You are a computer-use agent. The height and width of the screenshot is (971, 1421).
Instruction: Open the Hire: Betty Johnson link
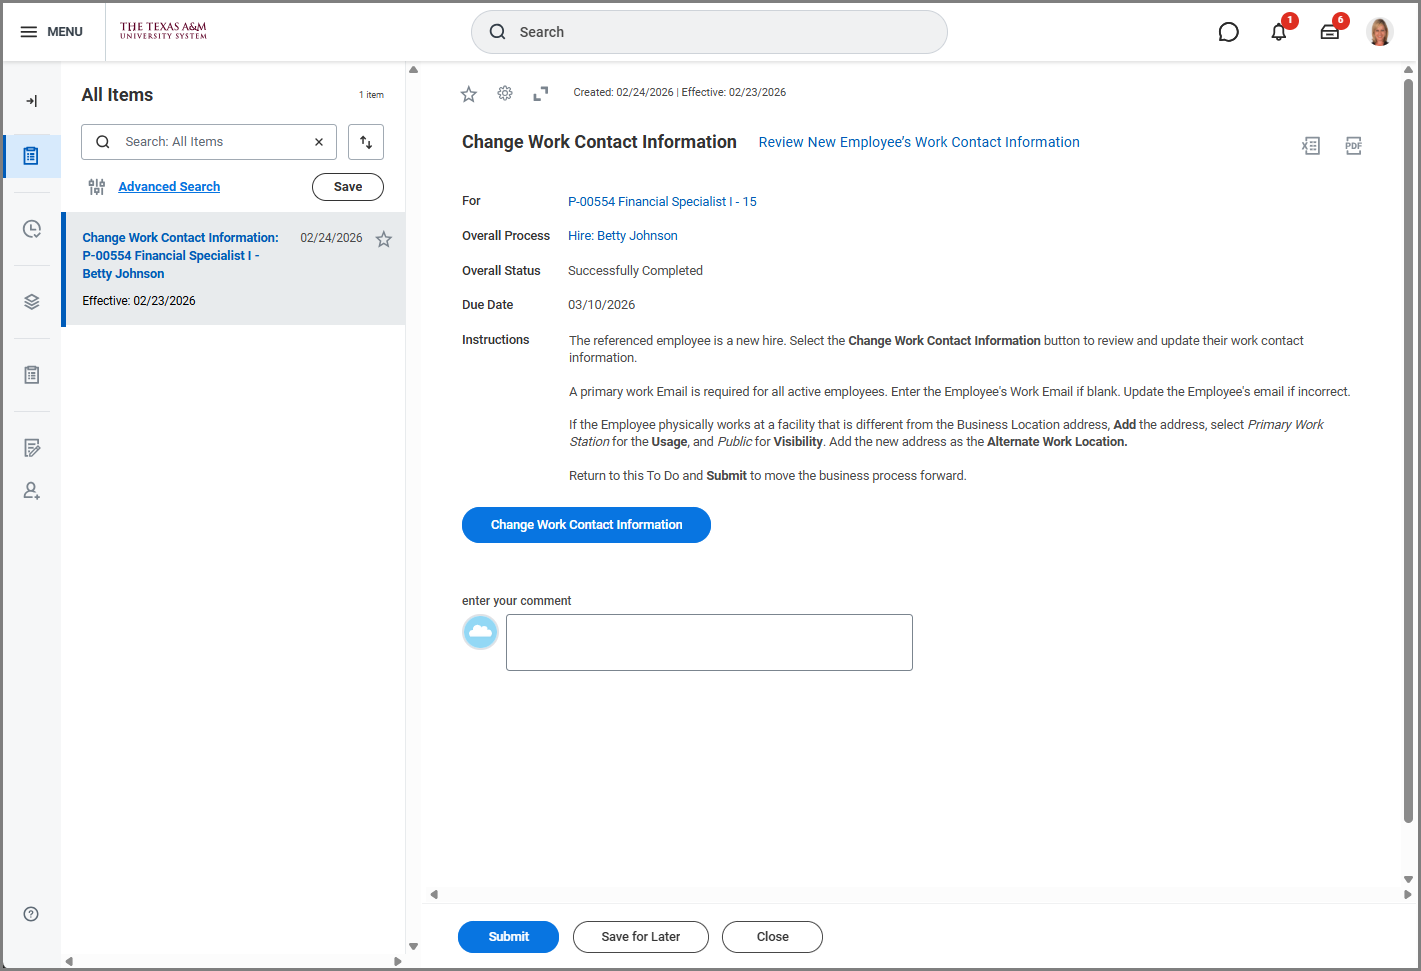[622, 236]
